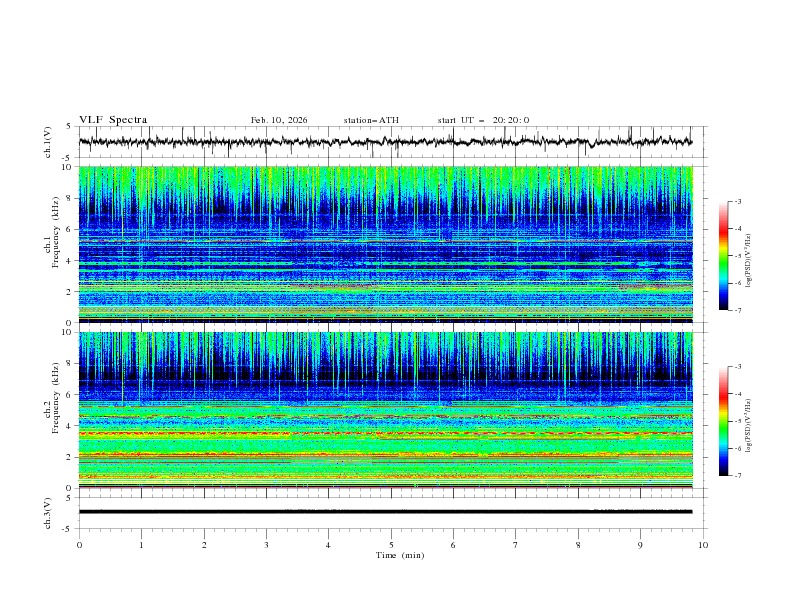Click time axis tick label '10'

(703, 545)
